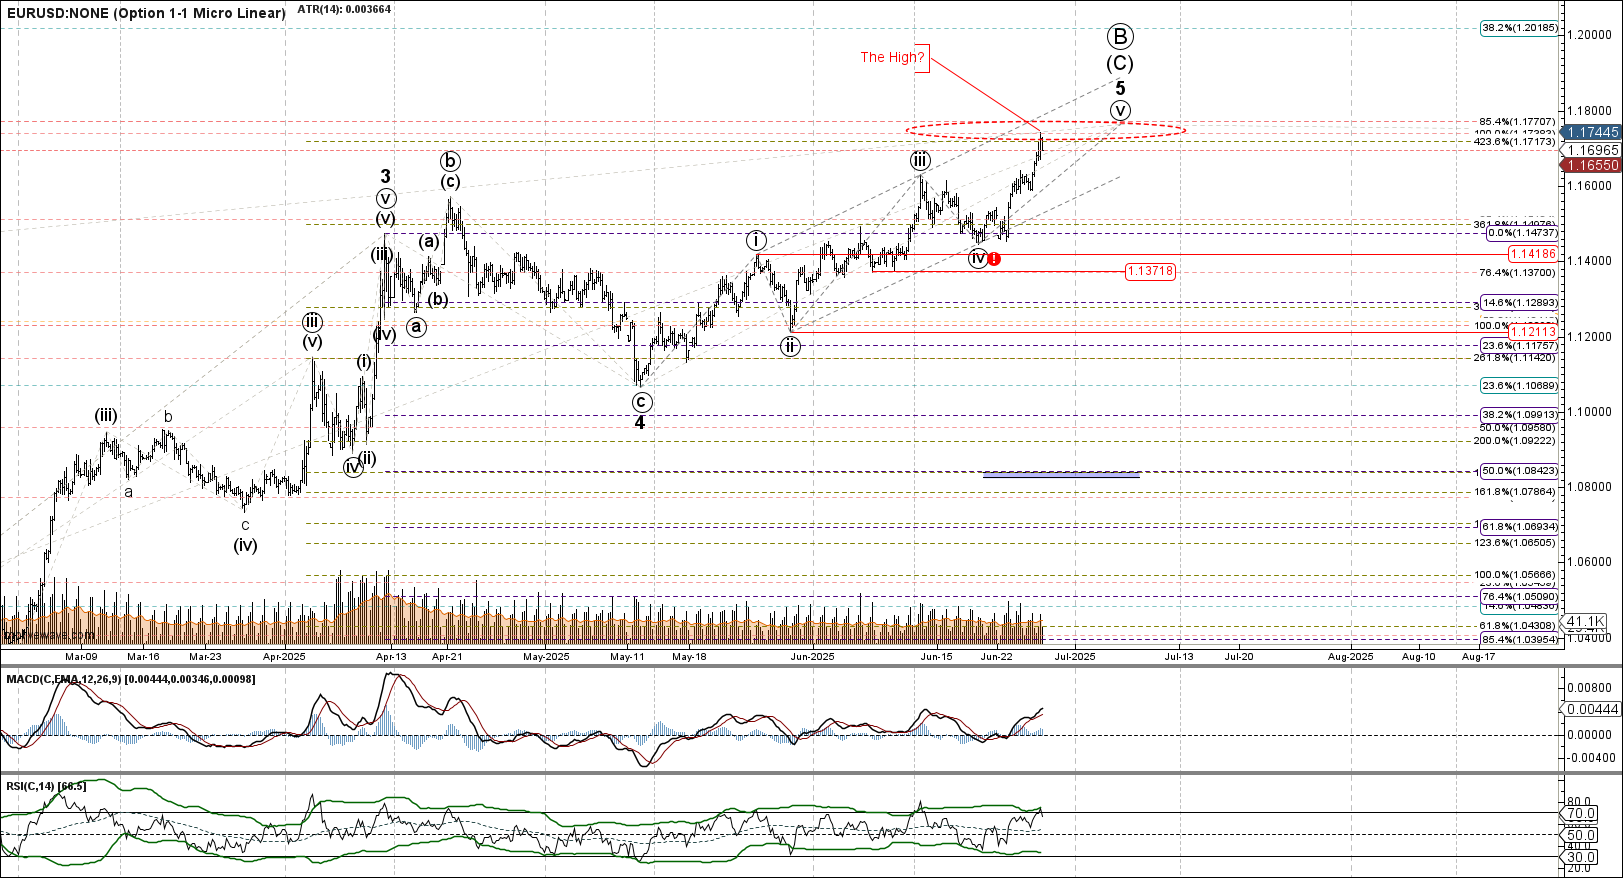This screenshot has width=1623, height=878.
Task: Click the blue 1.17445 price marker
Action: pos(1592,132)
